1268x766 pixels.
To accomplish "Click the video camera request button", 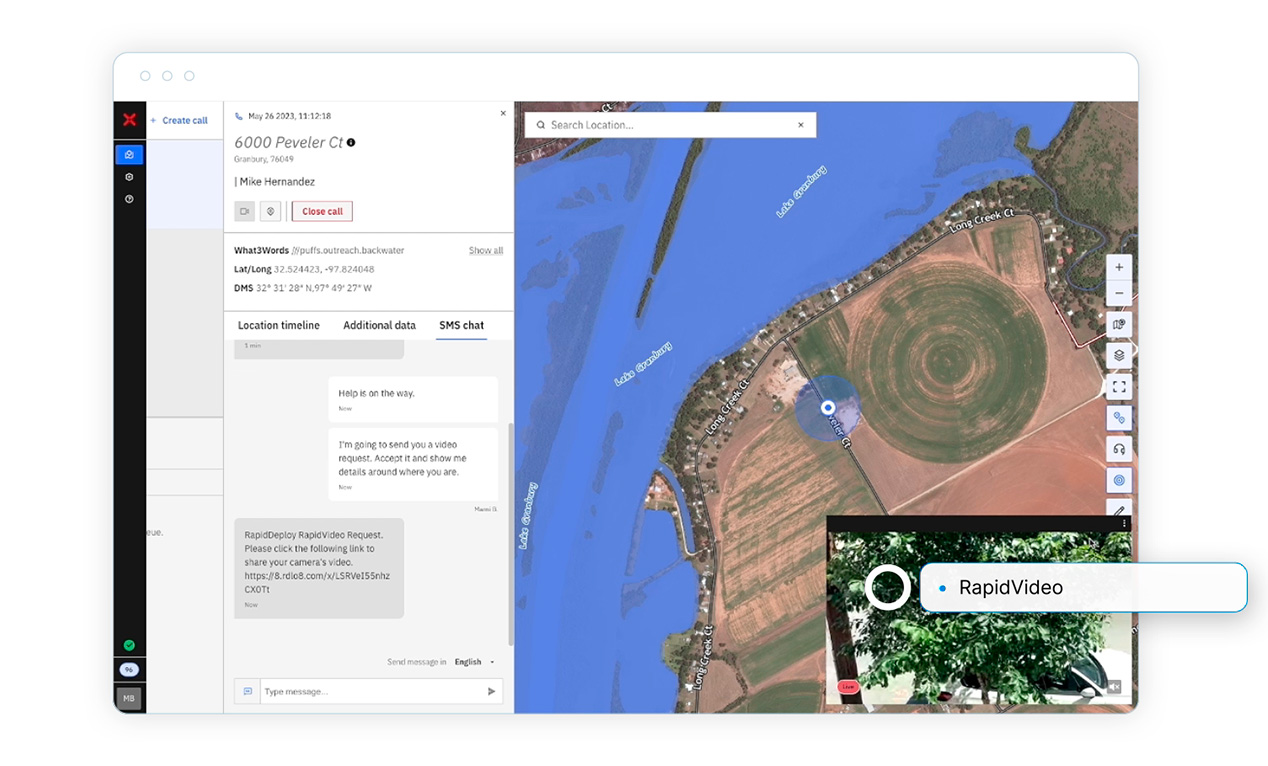I will coord(245,211).
